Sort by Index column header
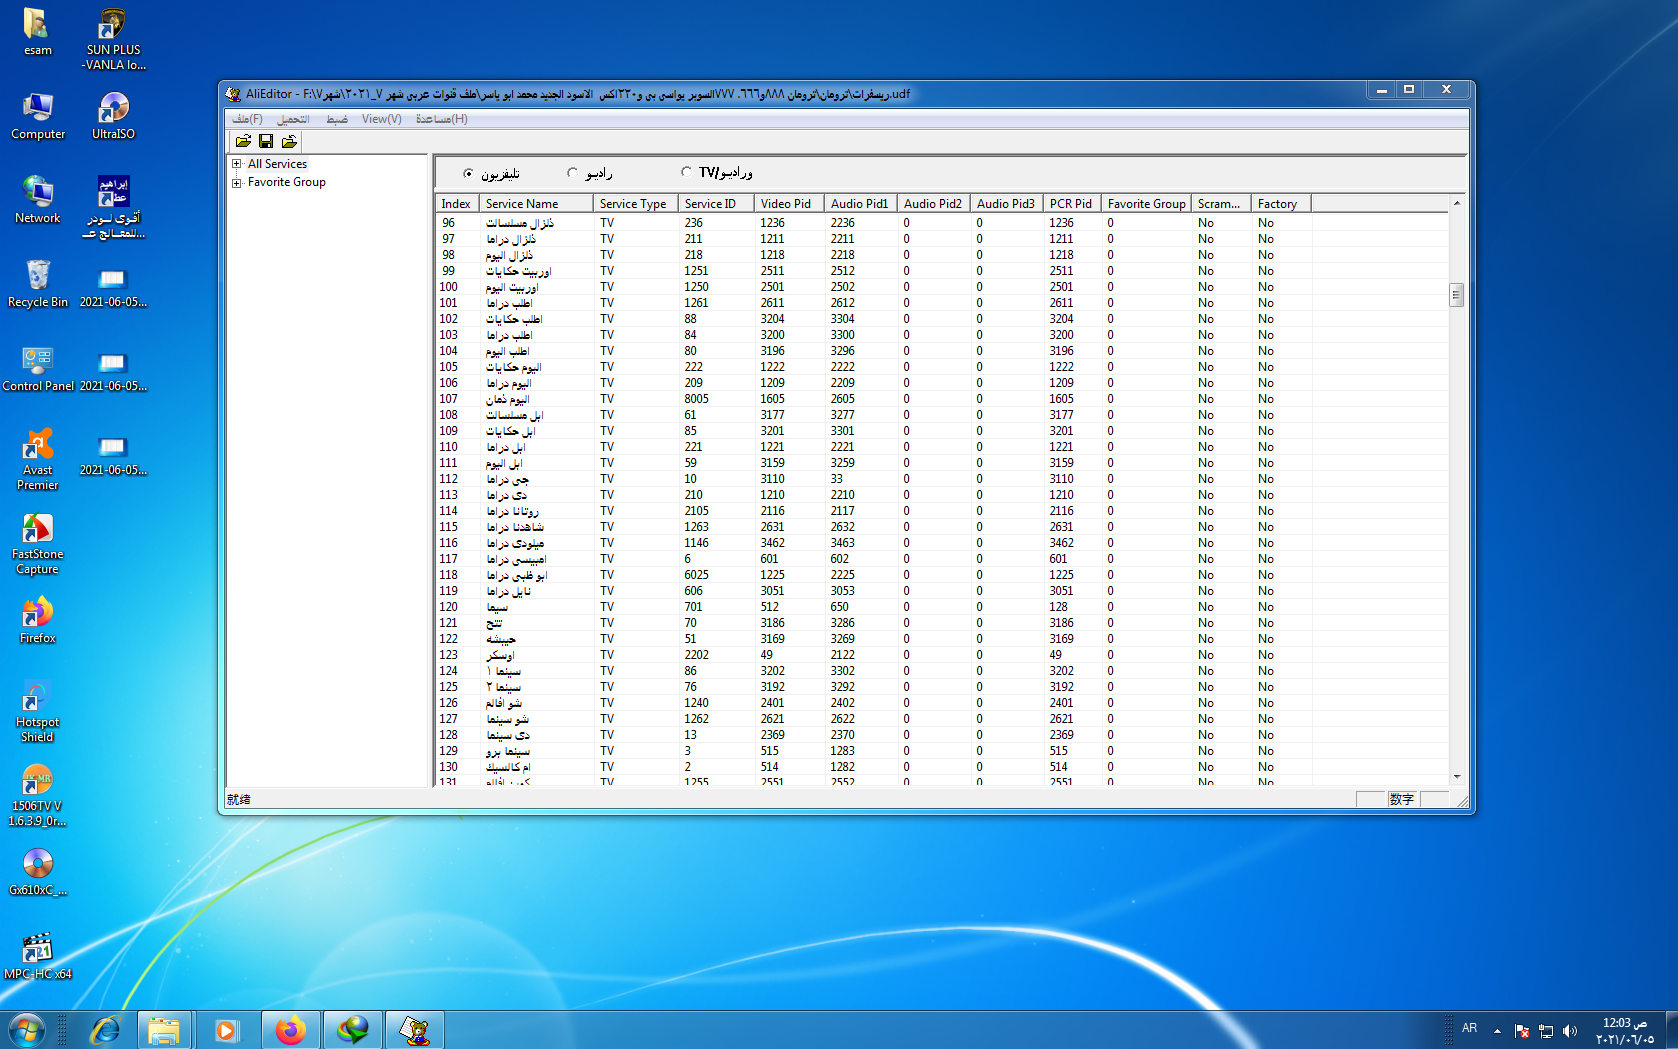This screenshot has width=1678, height=1049. 457,204
